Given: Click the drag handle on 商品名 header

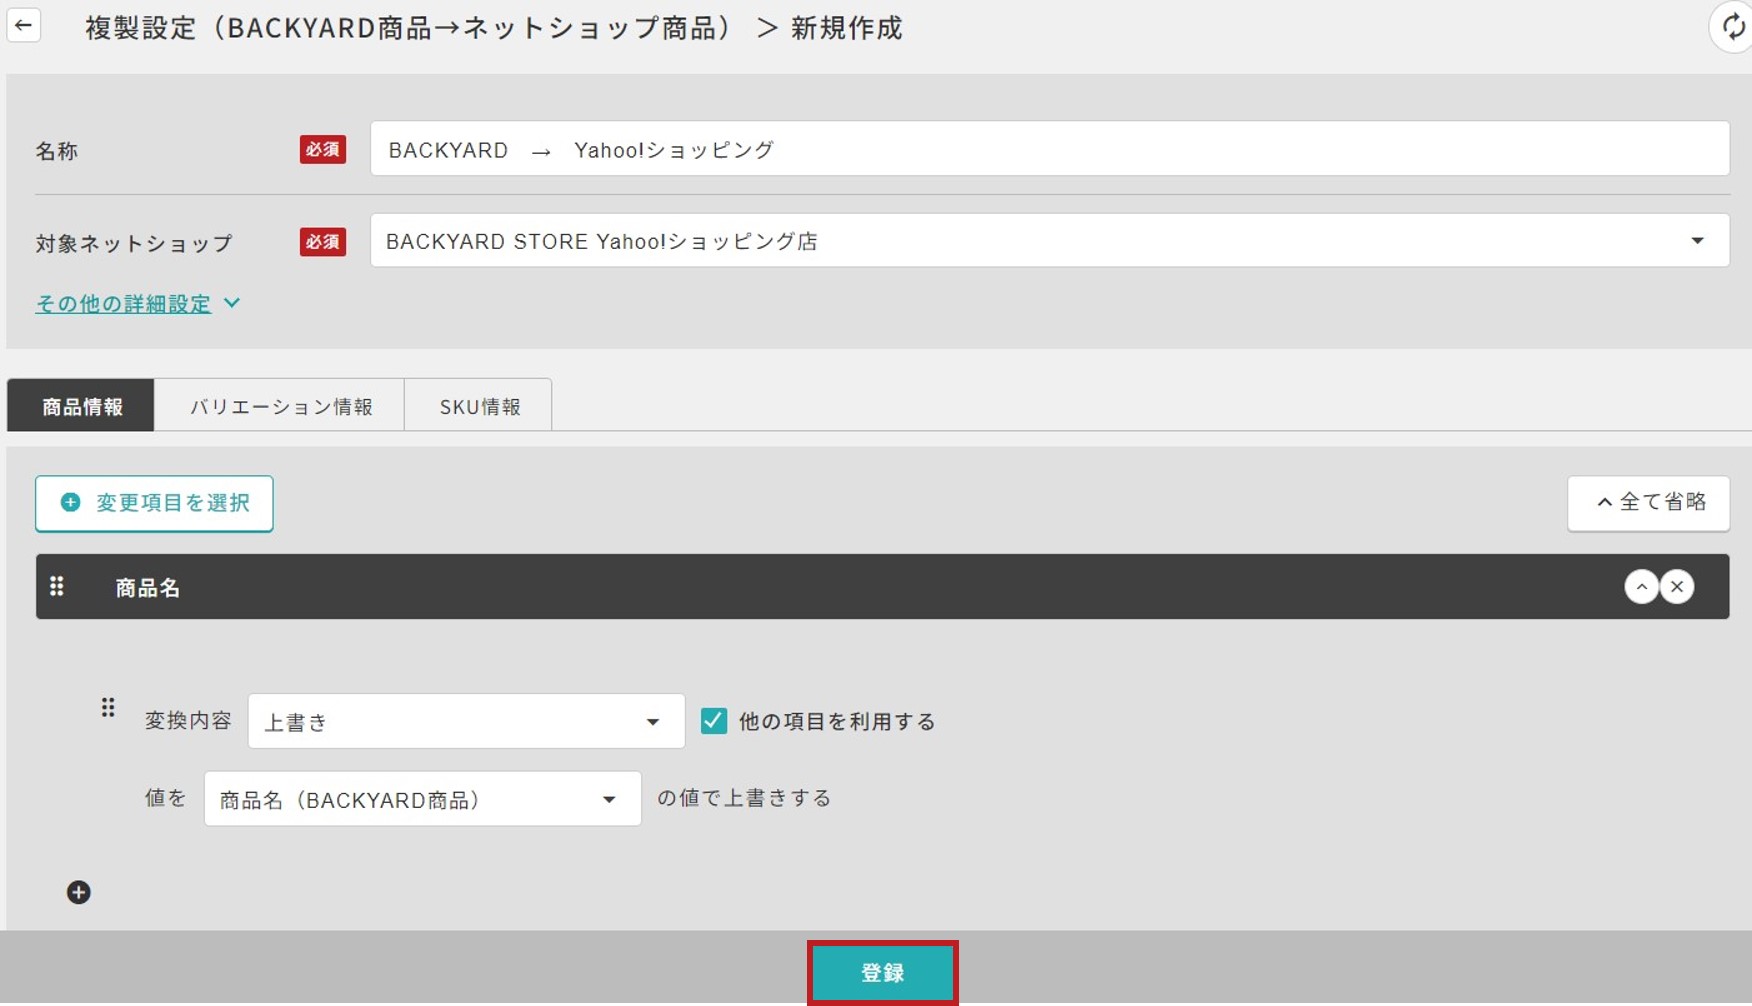Looking at the screenshot, I should (x=57, y=586).
